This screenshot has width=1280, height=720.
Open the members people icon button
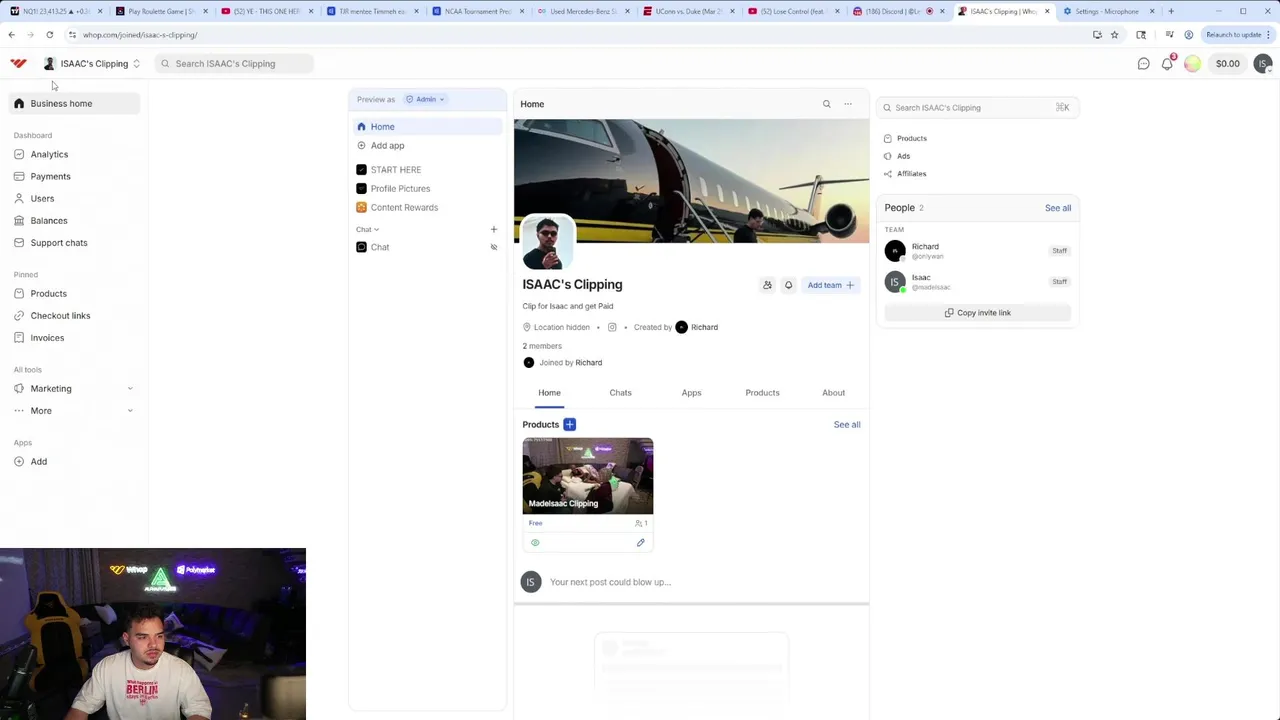point(767,285)
